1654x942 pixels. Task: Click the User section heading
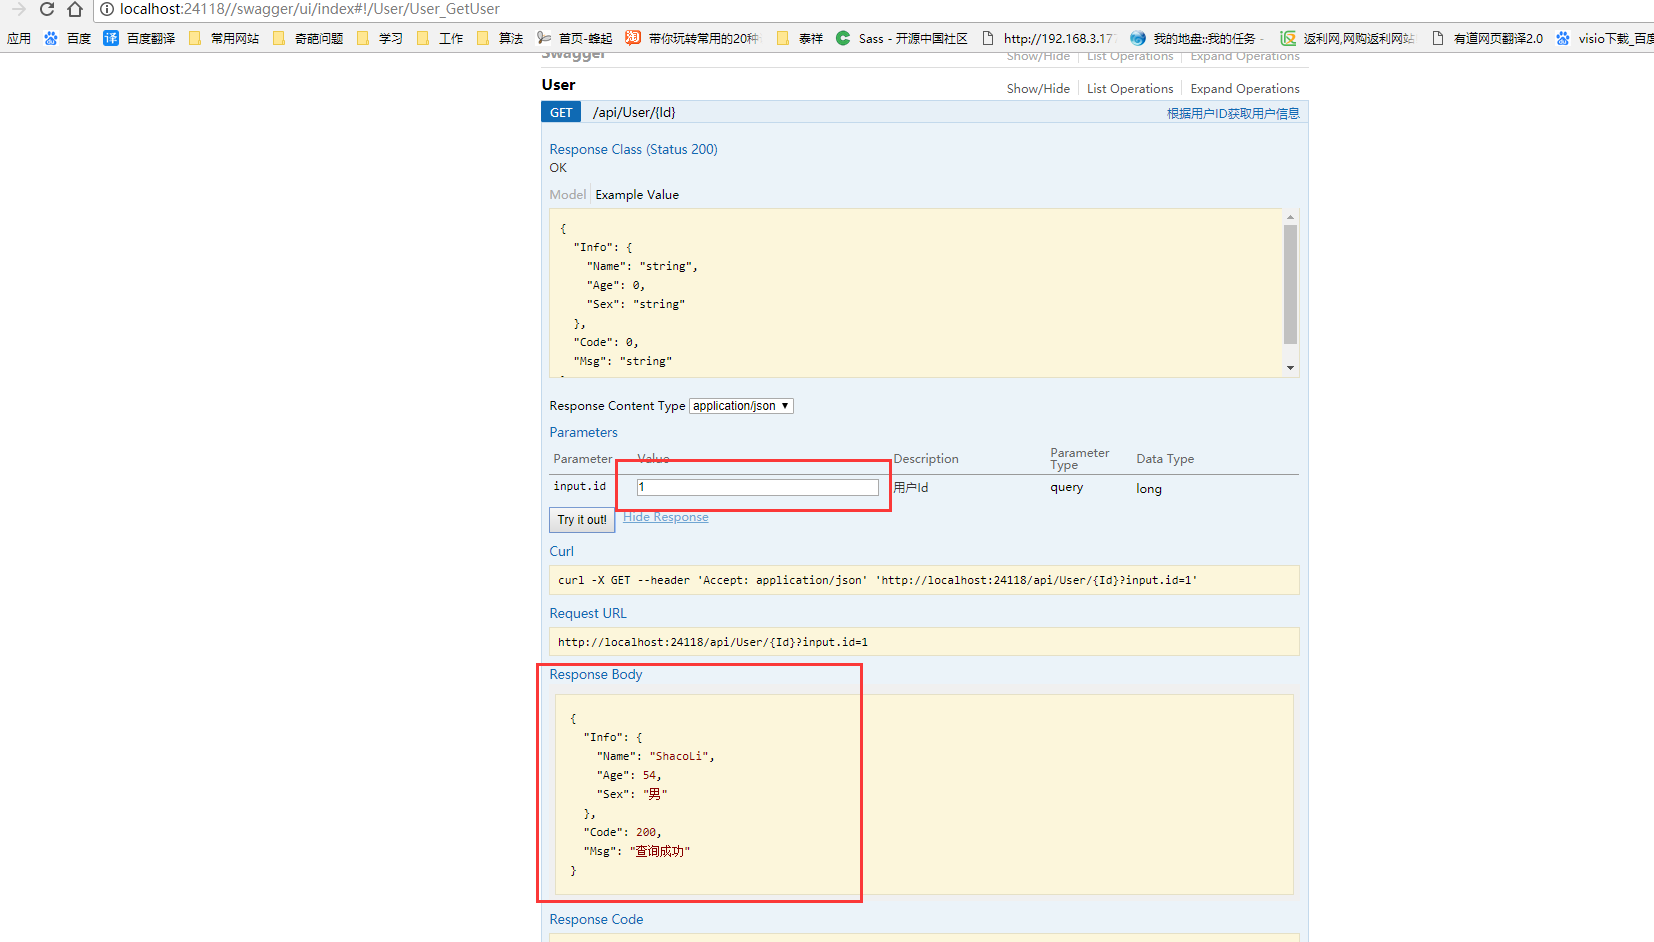pos(558,85)
